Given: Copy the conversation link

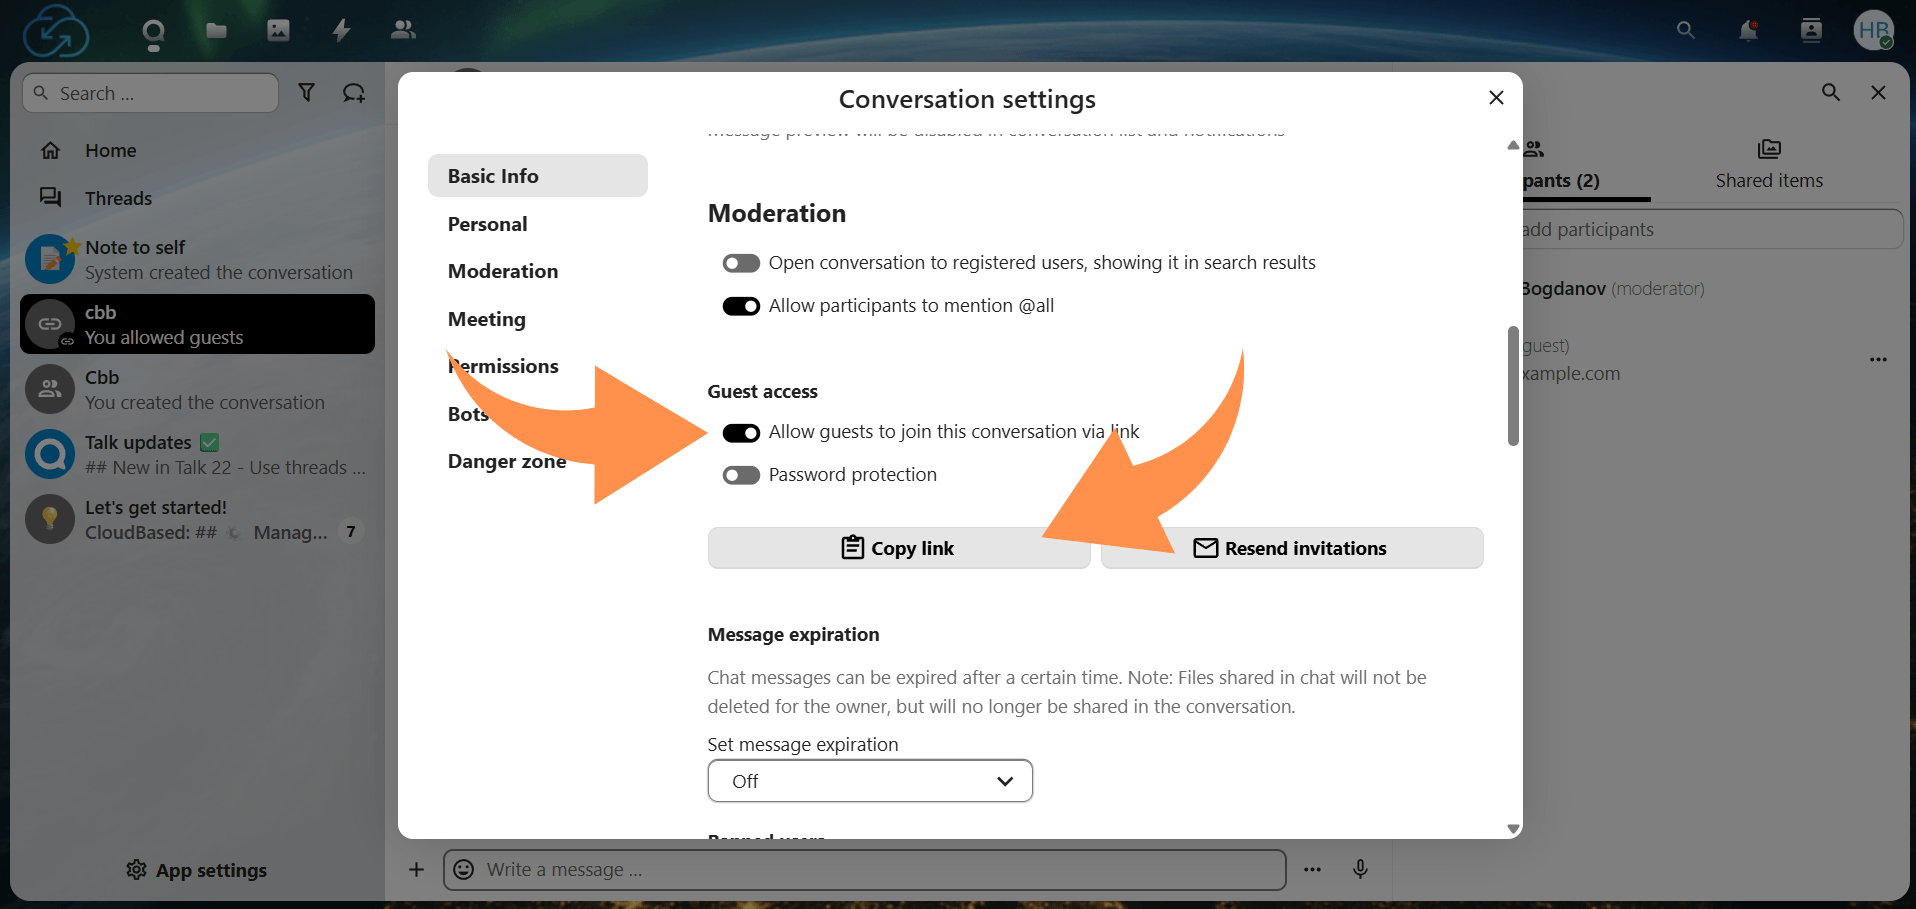Looking at the screenshot, I should (897, 547).
